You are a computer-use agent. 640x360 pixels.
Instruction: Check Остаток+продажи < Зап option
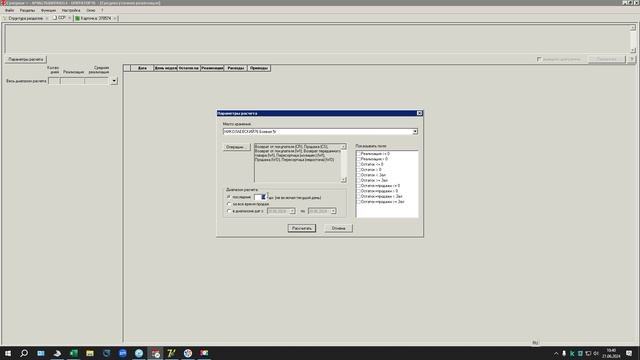[x=358, y=196]
